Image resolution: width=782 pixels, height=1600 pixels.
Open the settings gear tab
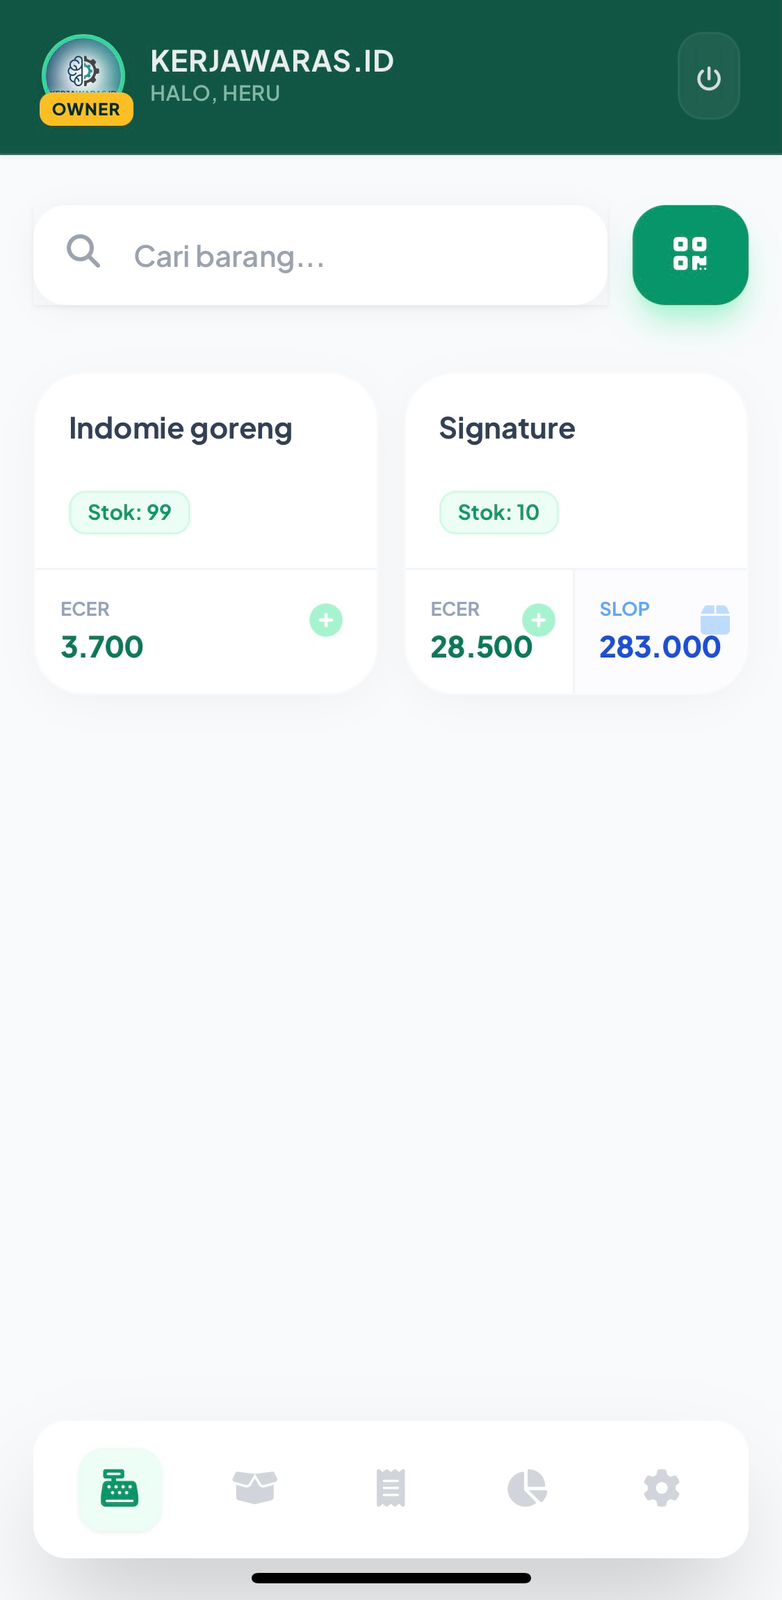tap(661, 1488)
